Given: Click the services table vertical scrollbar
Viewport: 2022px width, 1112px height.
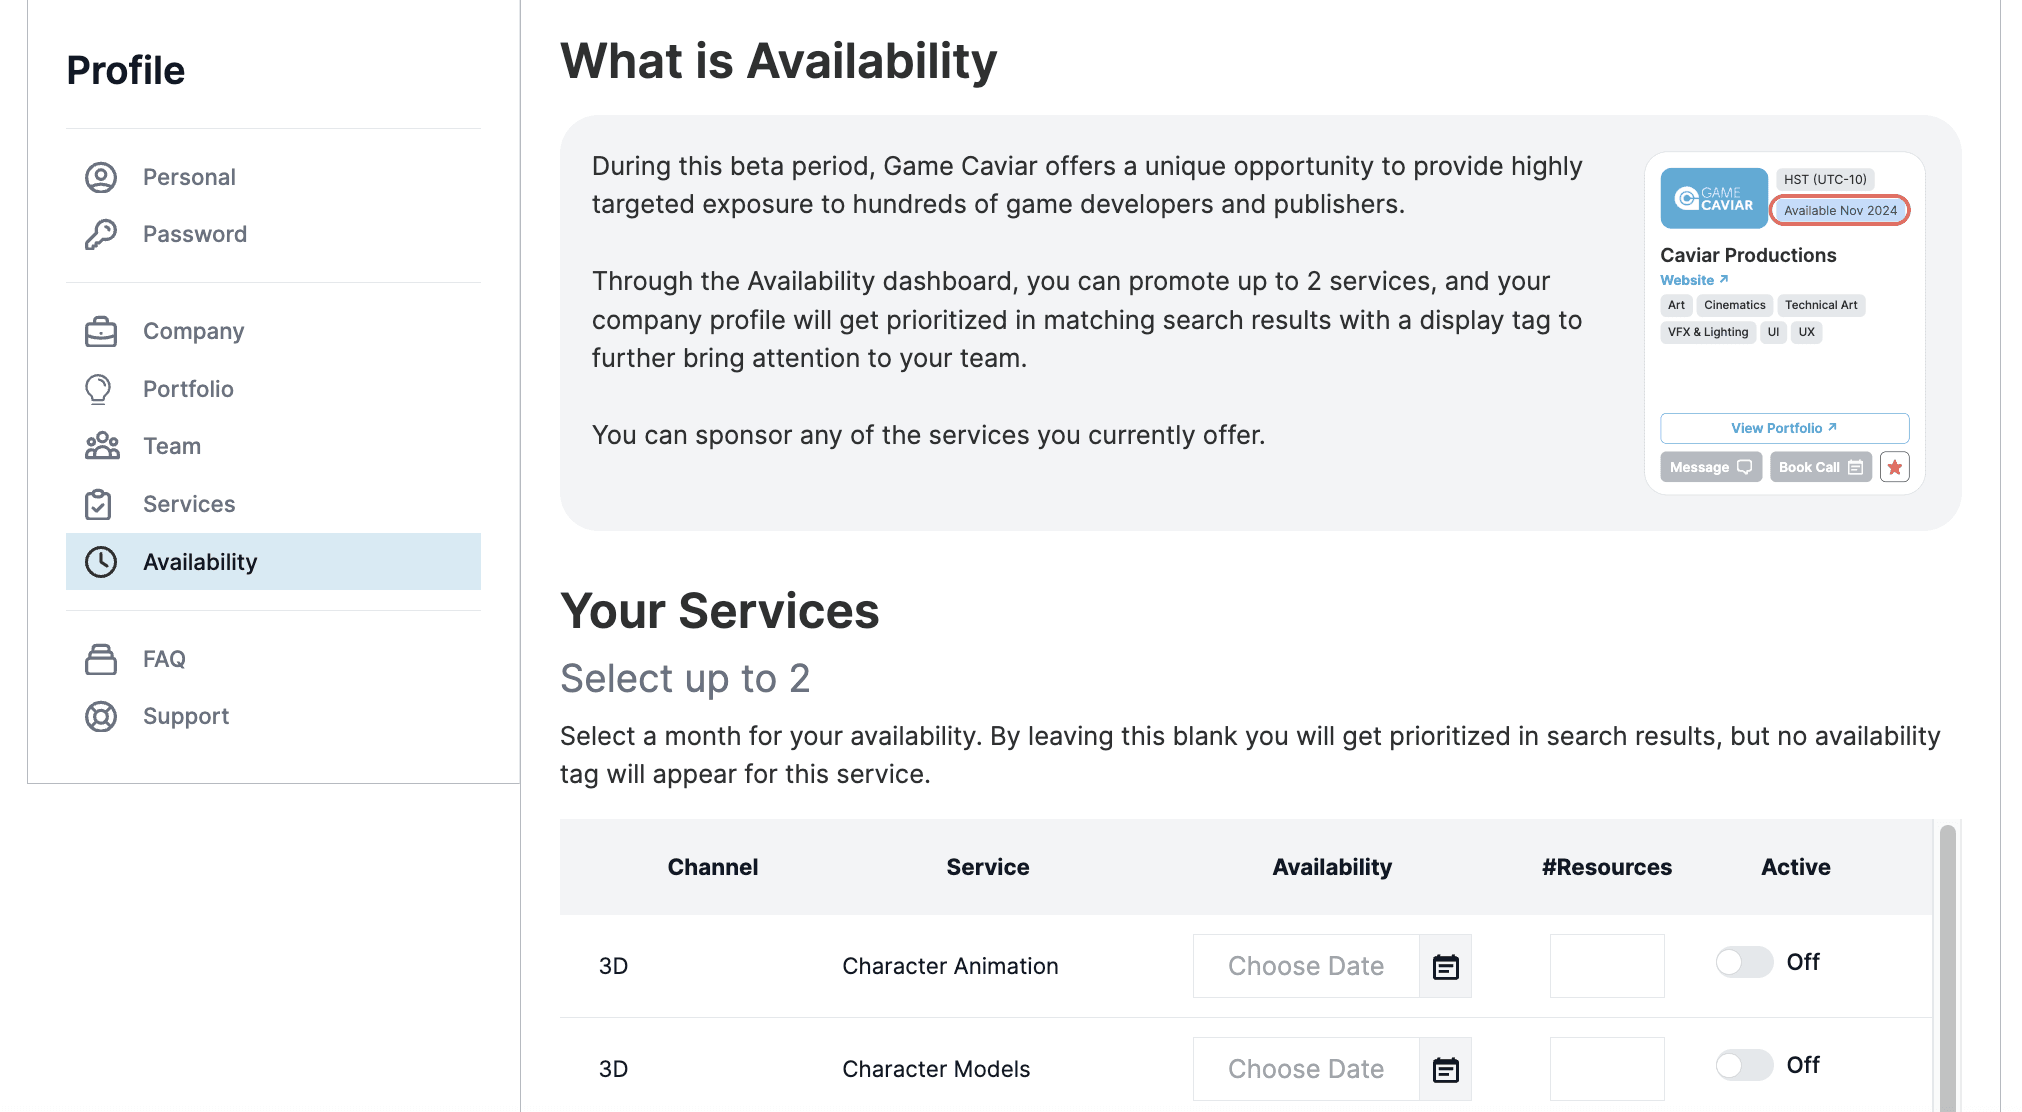Looking at the screenshot, I should 1947,960.
